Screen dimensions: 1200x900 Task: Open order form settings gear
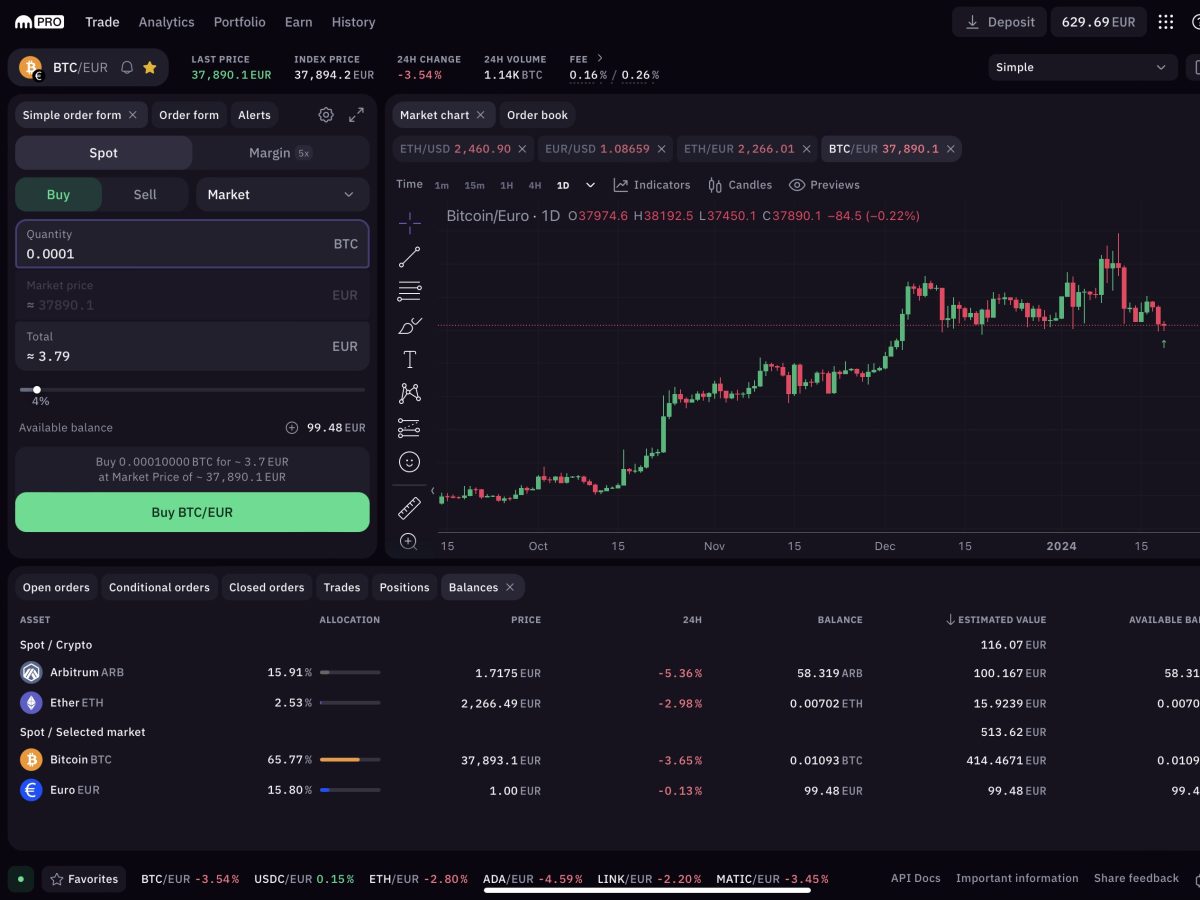[x=326, y=115]
